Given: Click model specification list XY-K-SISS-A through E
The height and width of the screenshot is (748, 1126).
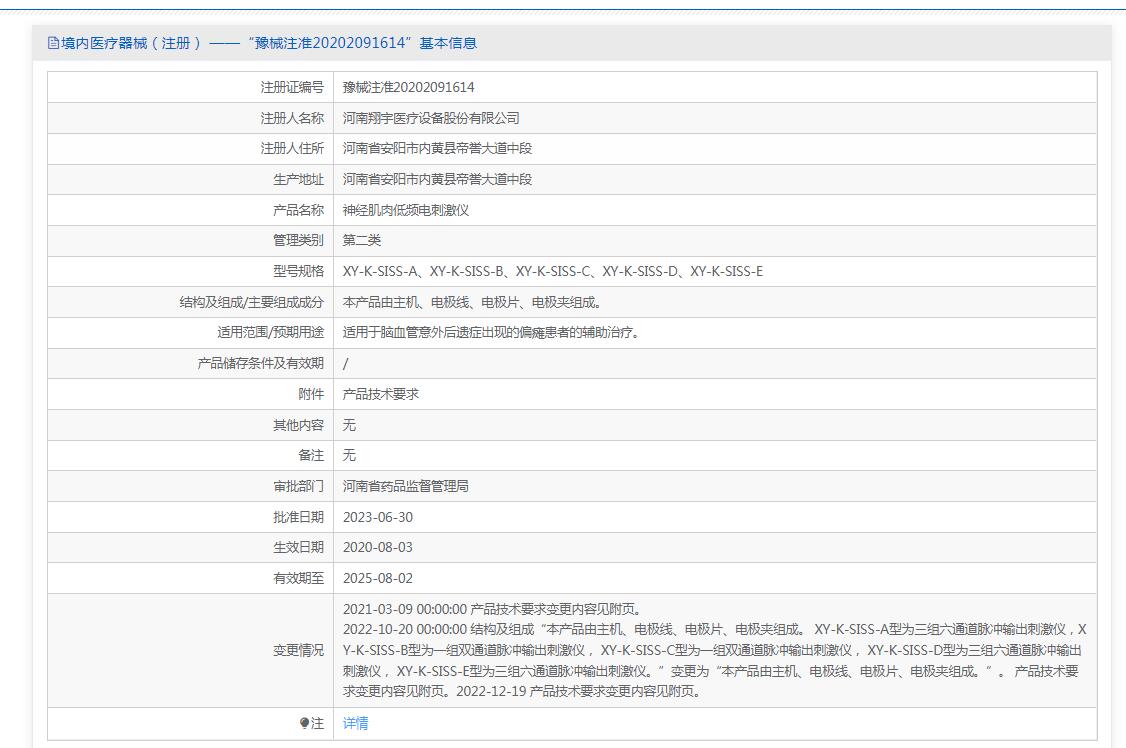Looking at the screenshot, I should pos(552,271).
